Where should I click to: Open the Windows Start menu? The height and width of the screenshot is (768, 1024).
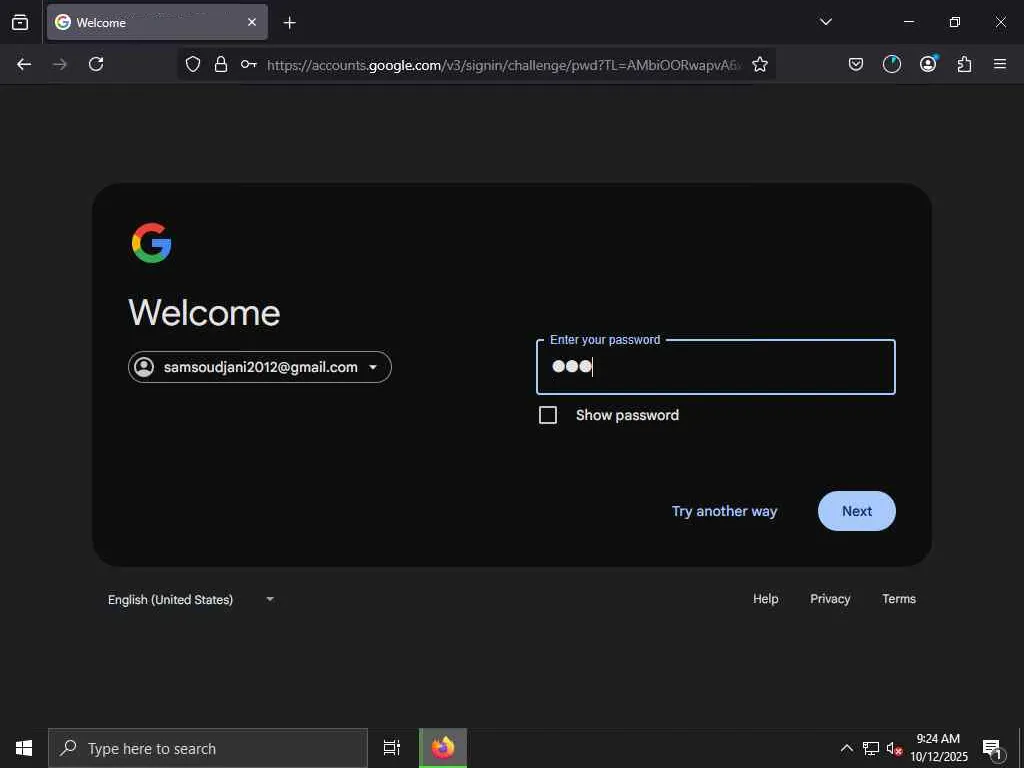pos(24,748)
